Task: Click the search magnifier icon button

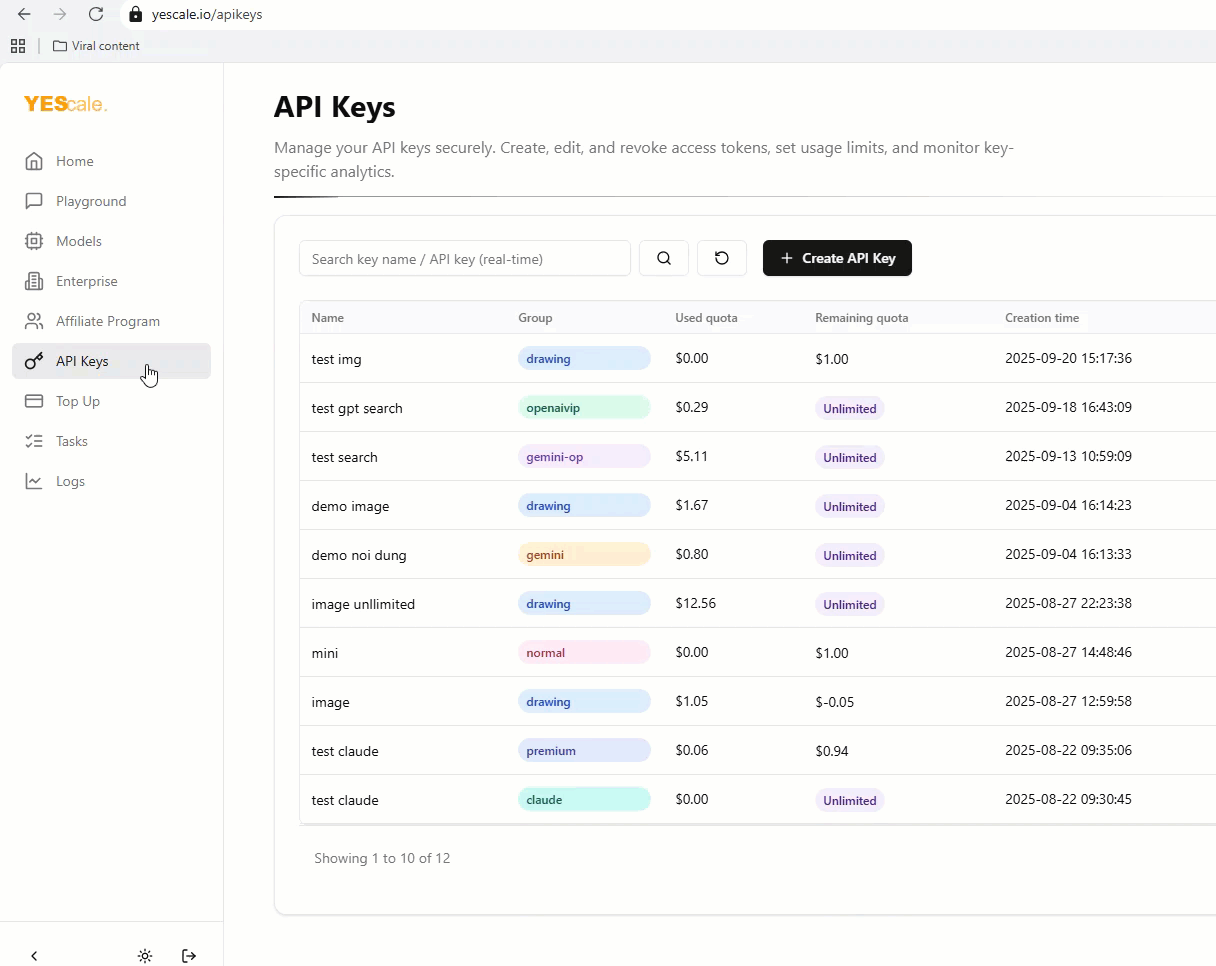Action: [664, 258]
